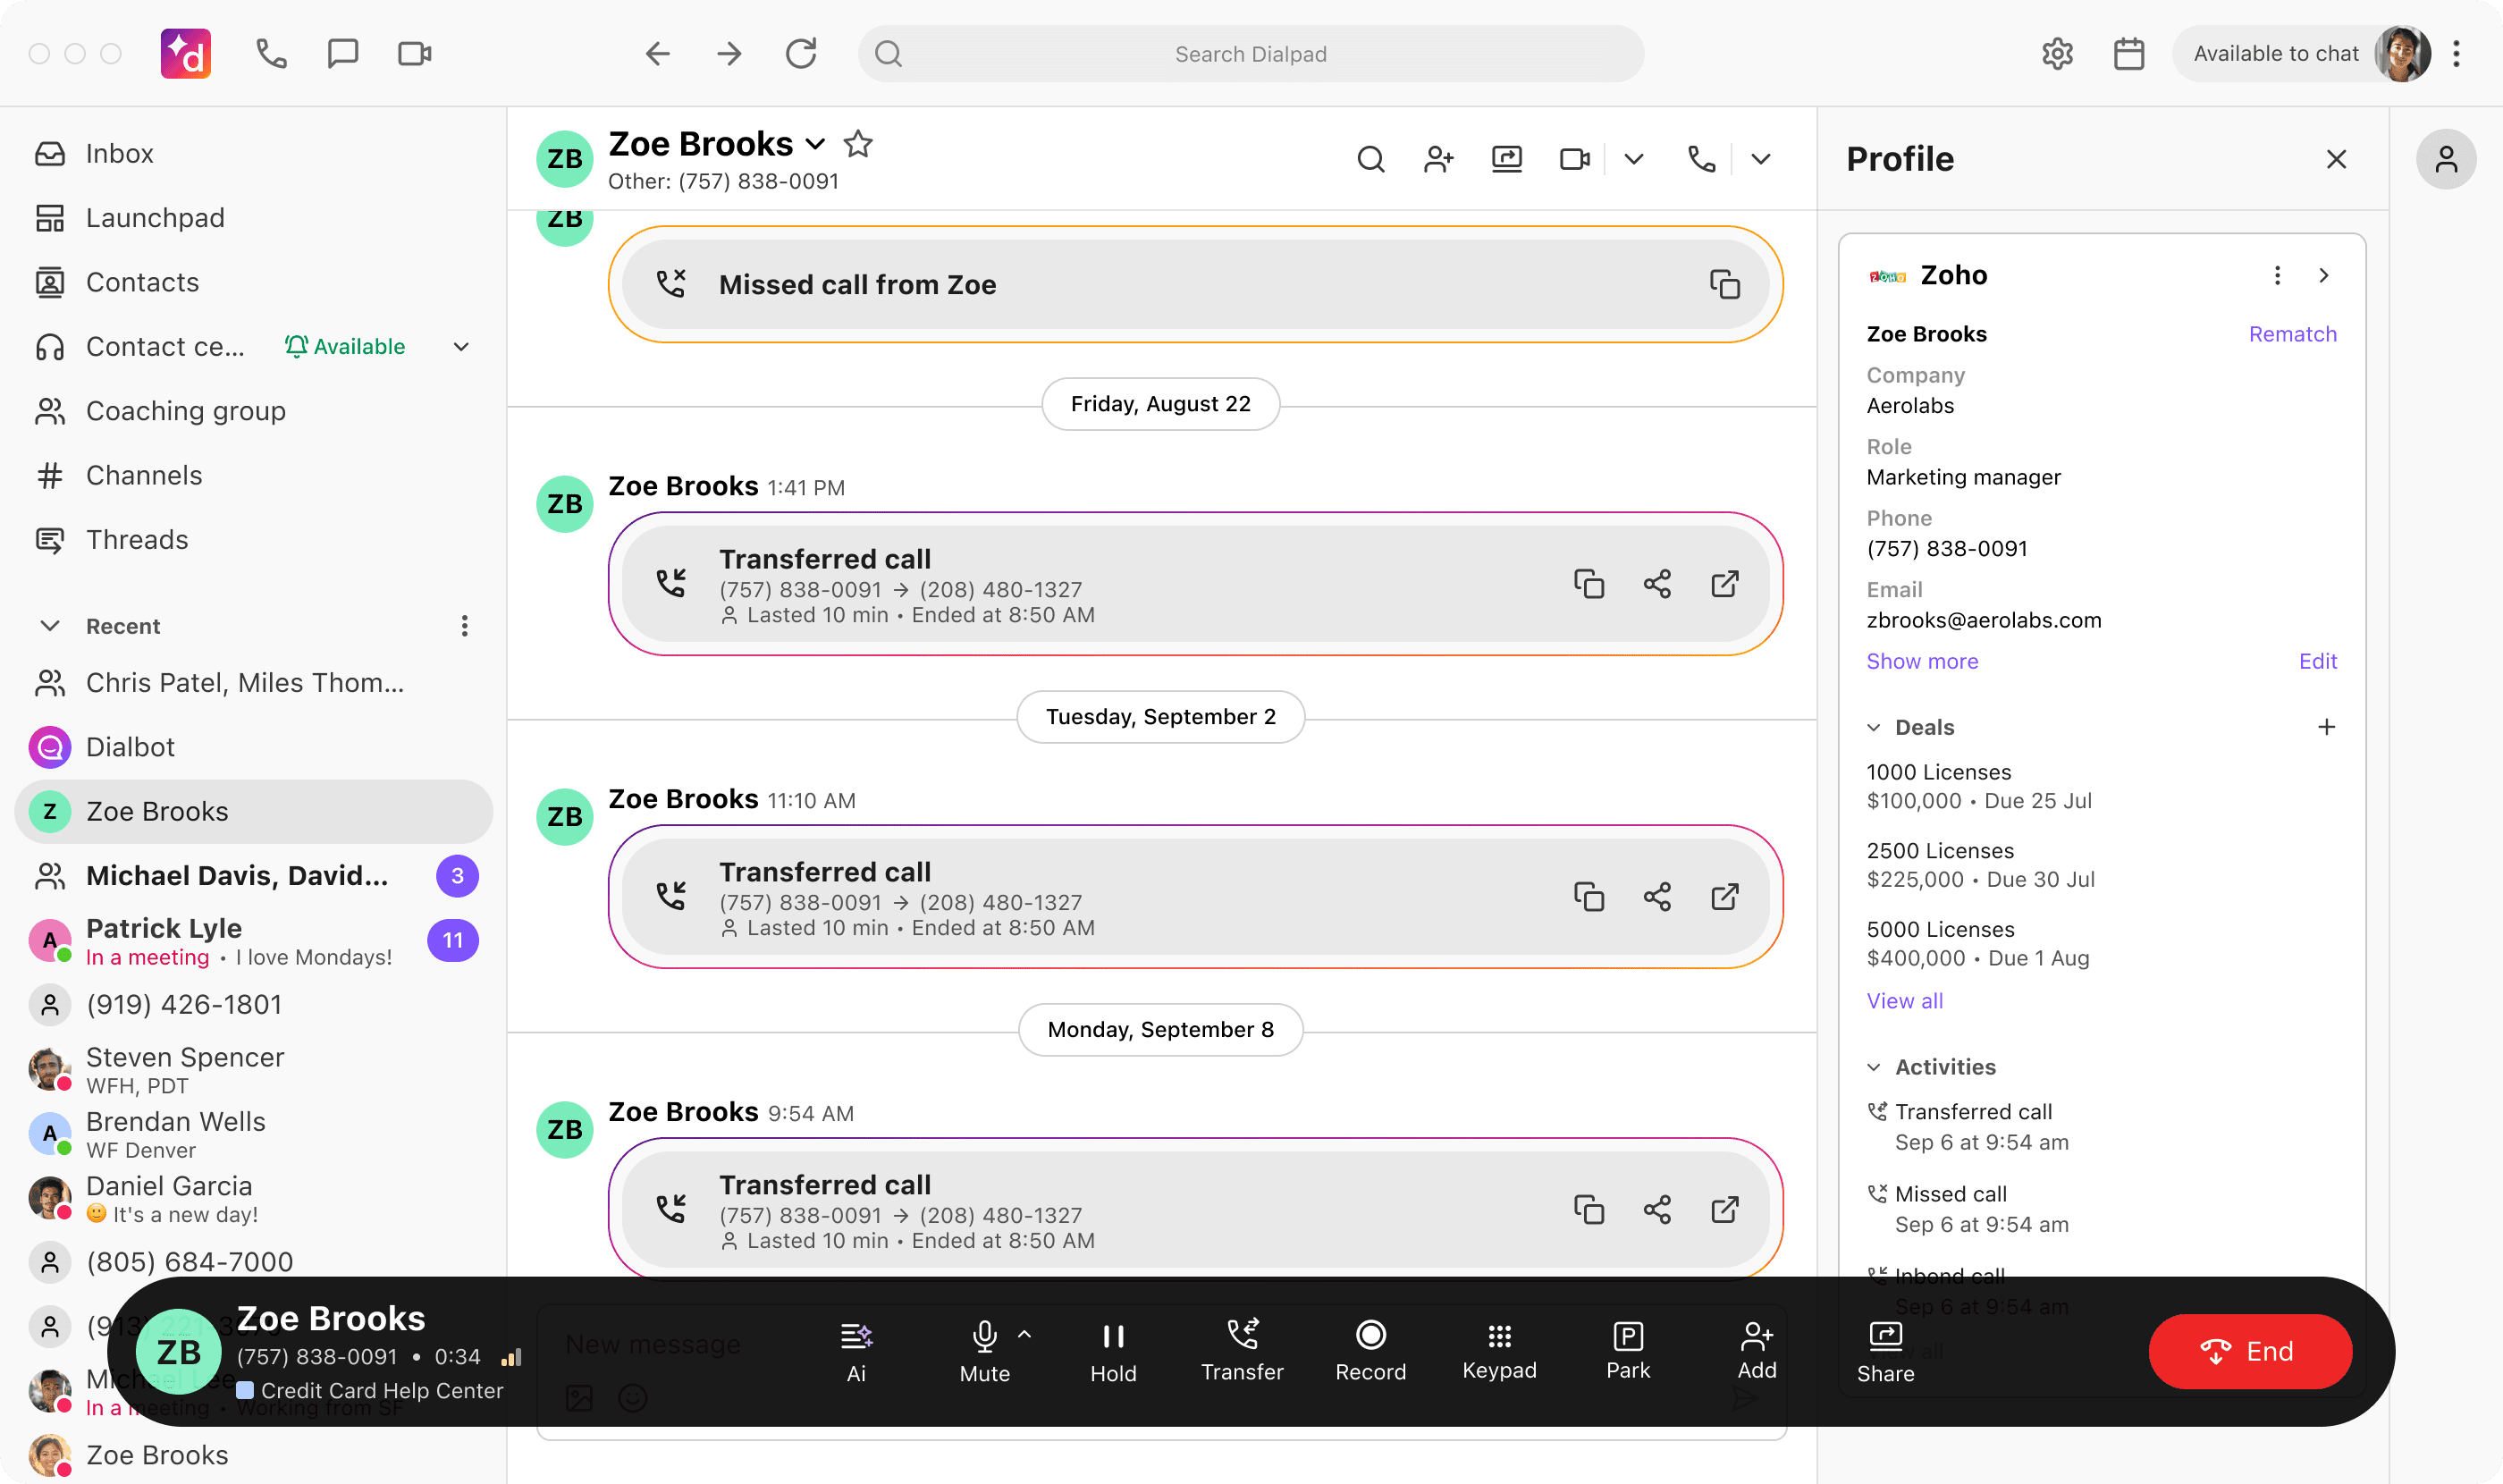The image size is (2503, 1484).
Task: Start a screen share with Zoe Brooks
Action: pyautogui.click(x=1506, y=159)
